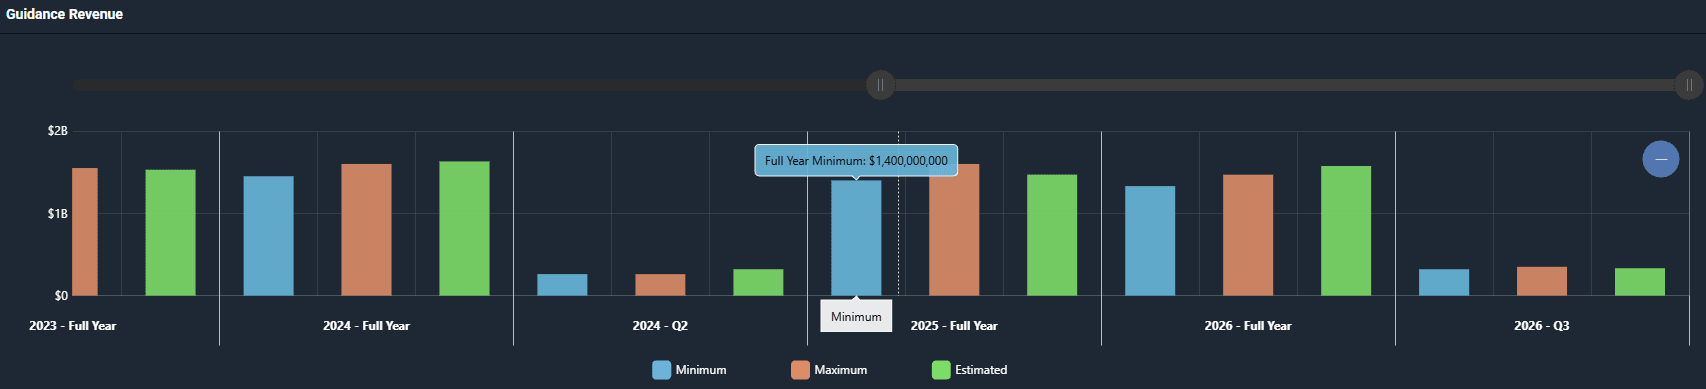The height and width of the screenshot is (389, 1706).
Task: Click the '2024 - Q2' axis label
Action: [x=660, y=326]
